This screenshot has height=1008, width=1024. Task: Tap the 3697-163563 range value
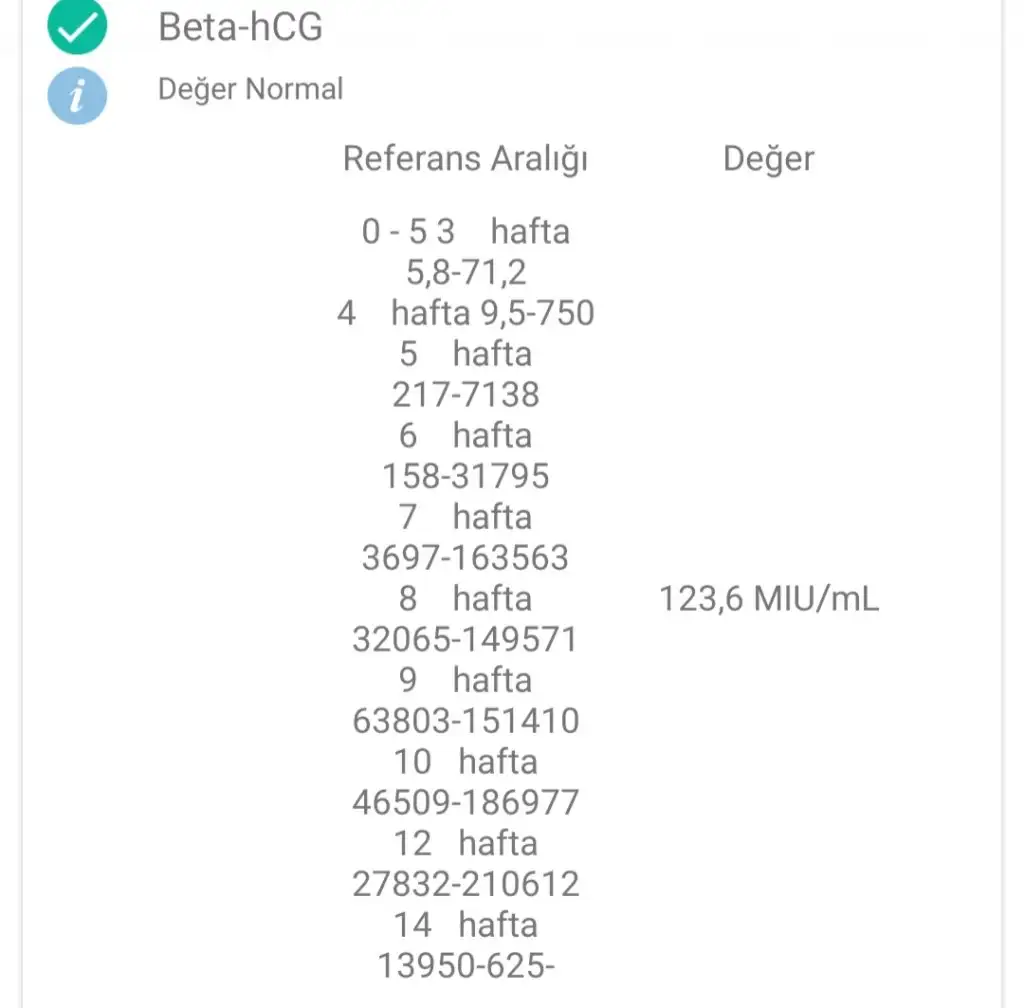pos(466,558)
